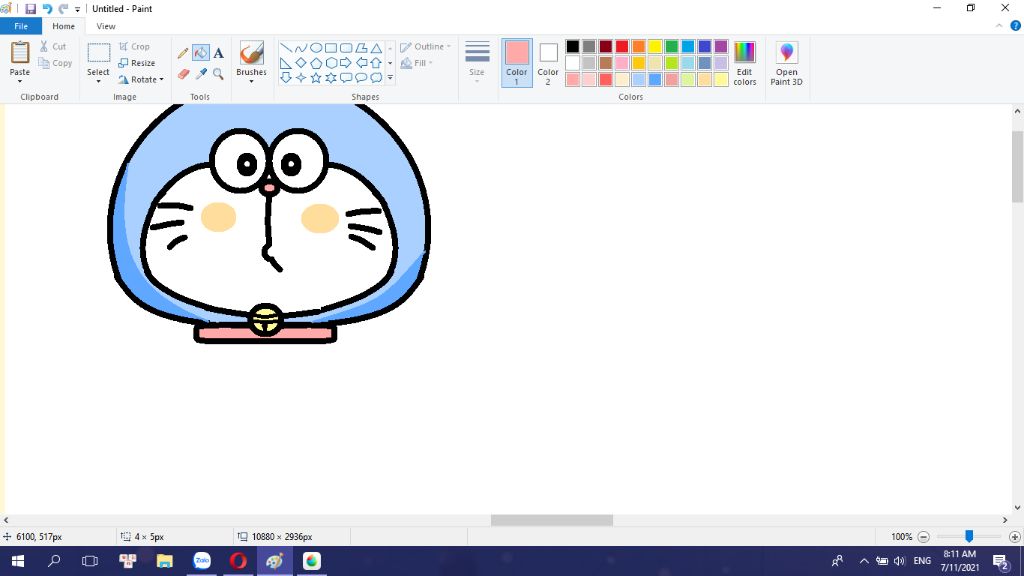The image size is (1024, 576).
Task: Click the Paste clipboard icon
Action: 20,52
